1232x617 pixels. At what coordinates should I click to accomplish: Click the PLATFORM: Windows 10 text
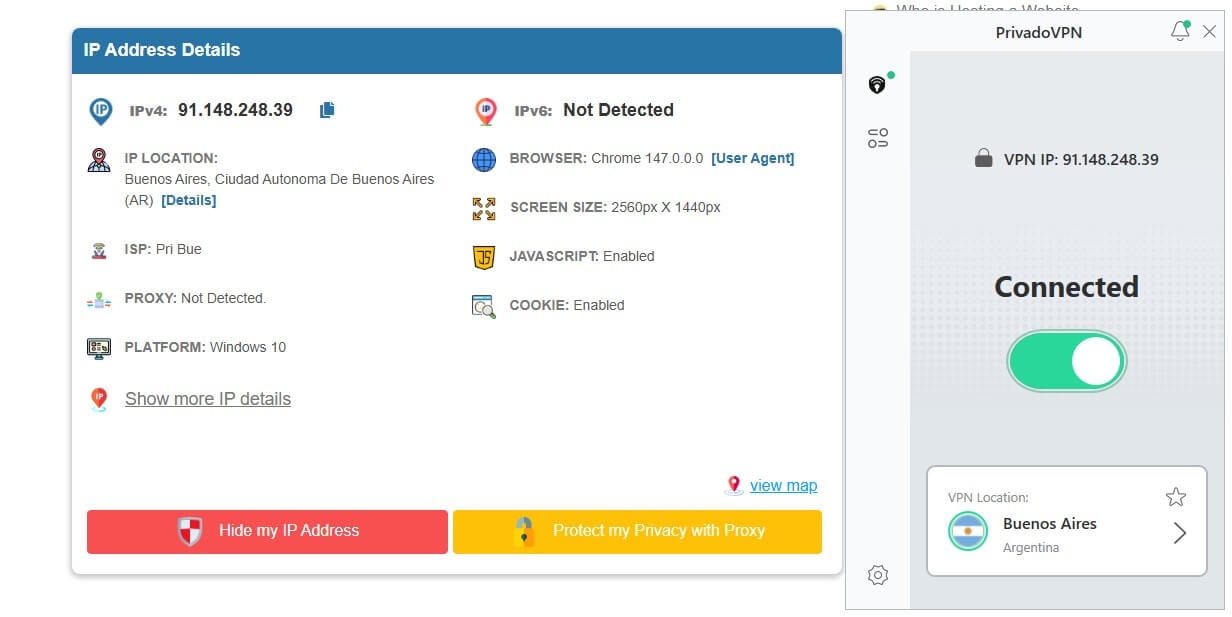click(x=205, y=347)
